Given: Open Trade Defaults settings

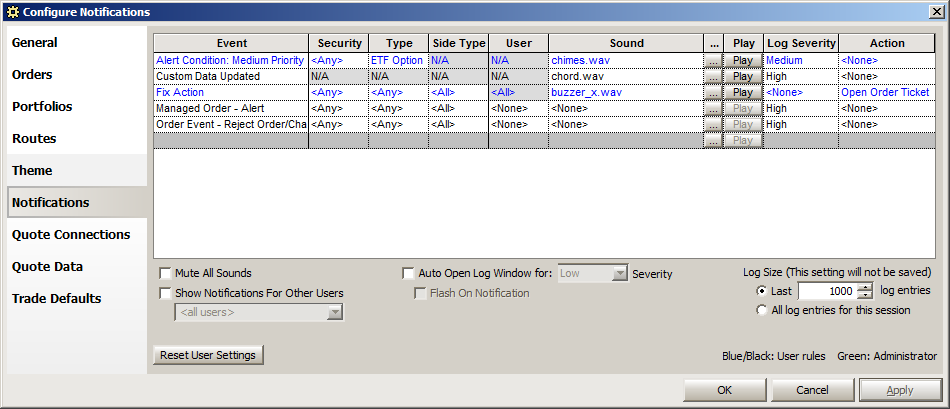Looking at the screenshot, I should [76, 299].
